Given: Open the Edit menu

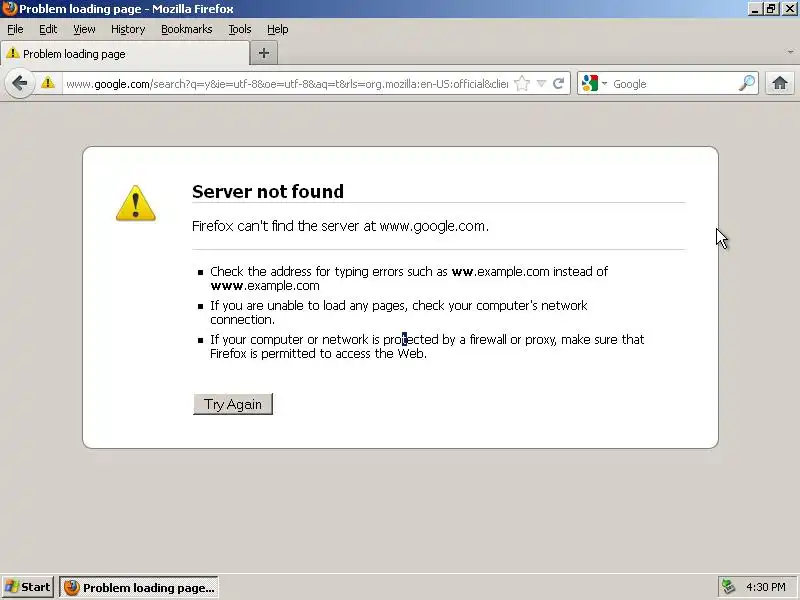Looking at the screenshot, I should click(48, 30).
